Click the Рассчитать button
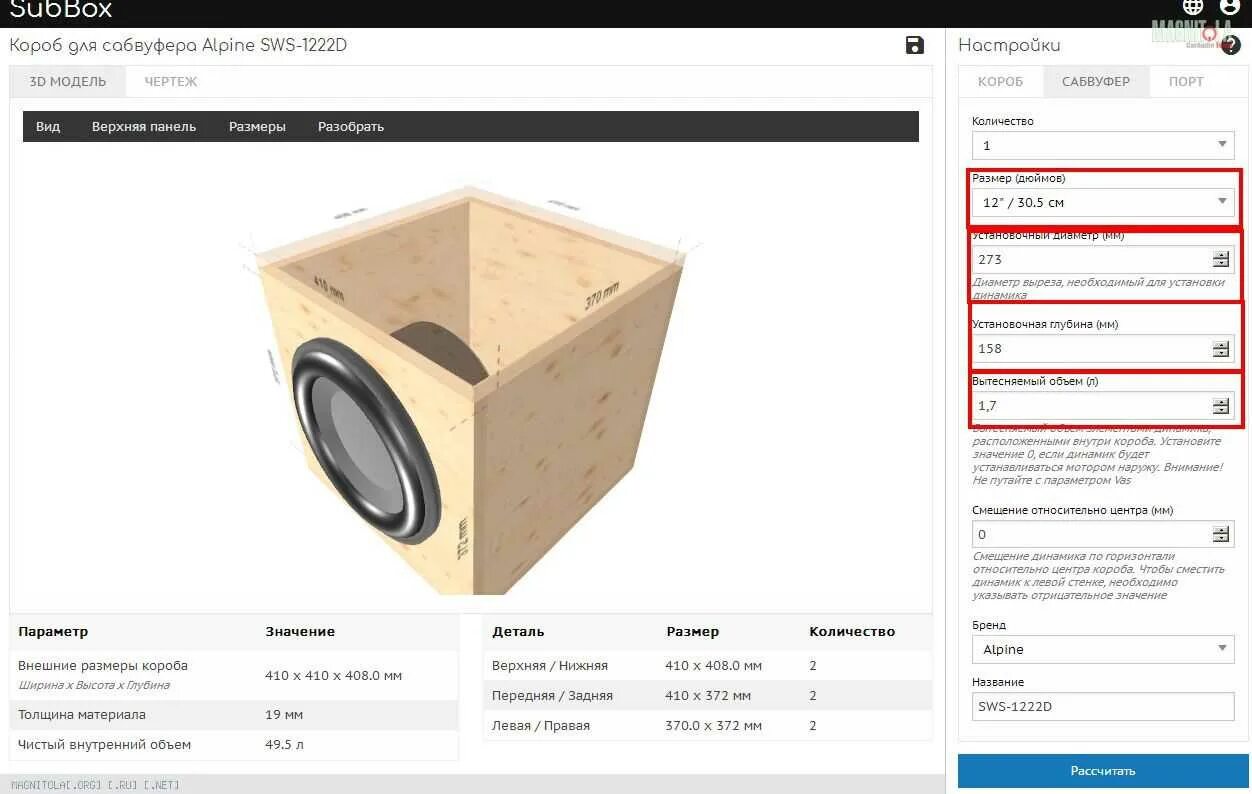Image resolution: width=1252 pixels, height=794 pixels. (x=1103, y=771)
